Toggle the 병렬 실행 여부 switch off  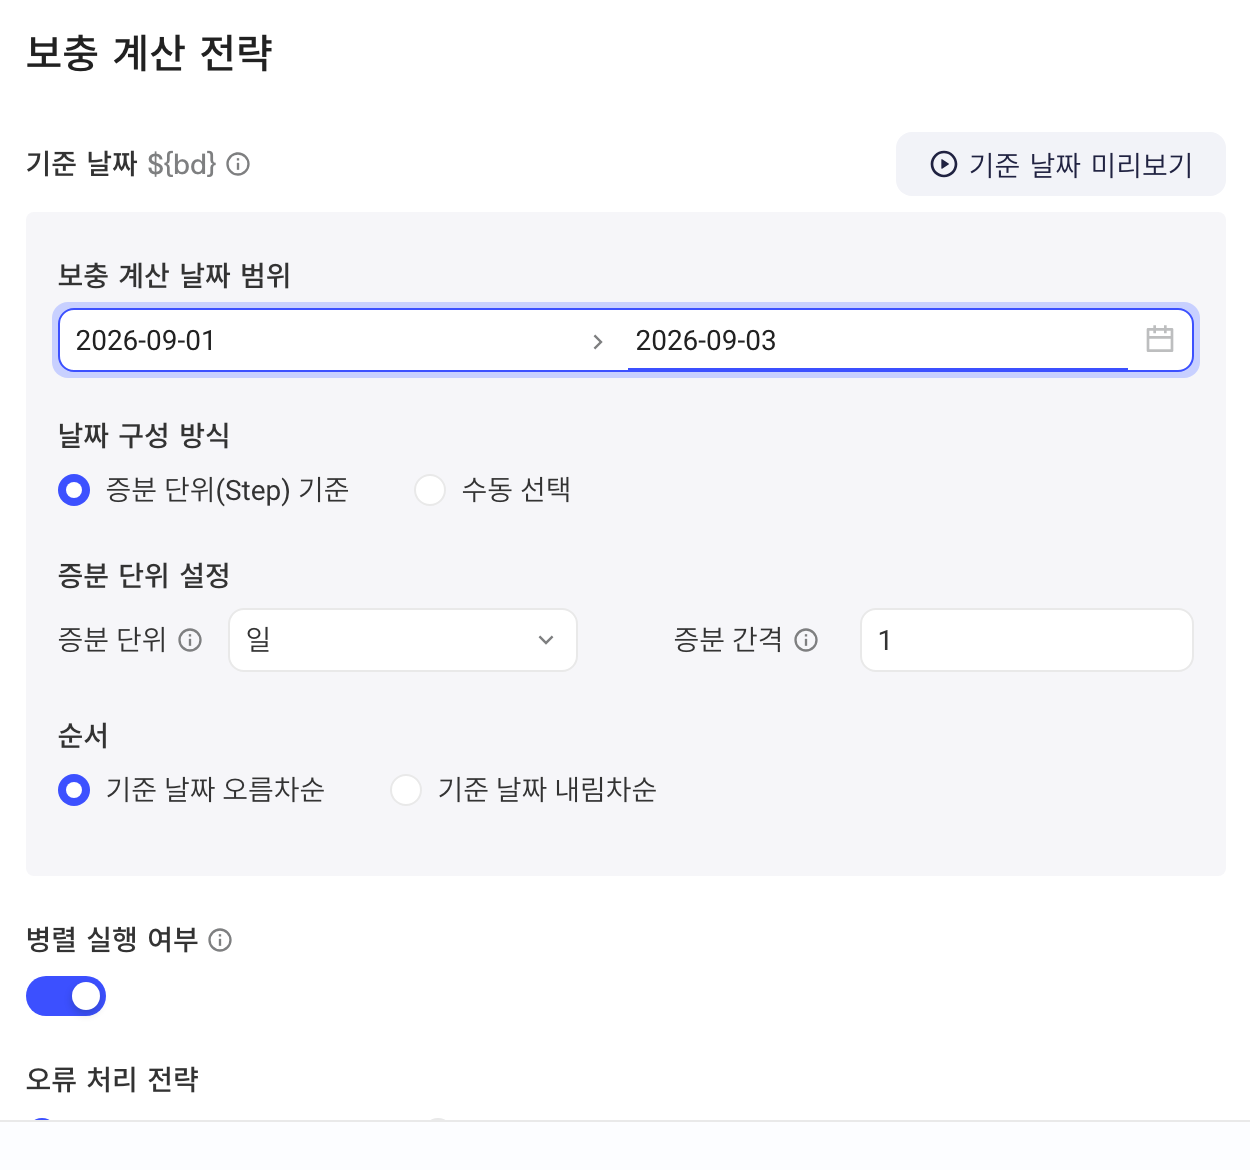pos(66,996)
